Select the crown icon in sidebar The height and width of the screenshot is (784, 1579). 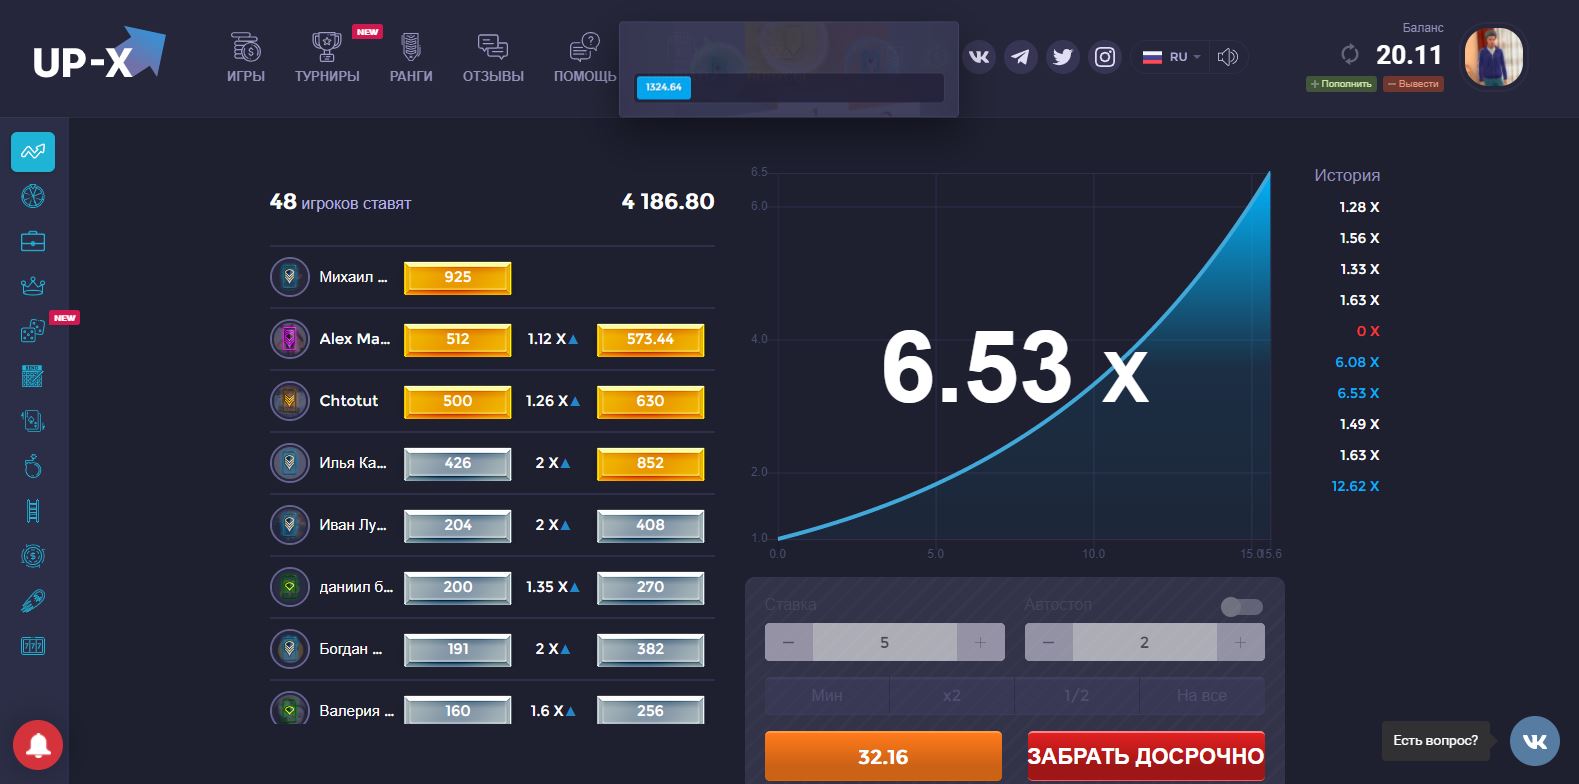pos(33,286)
